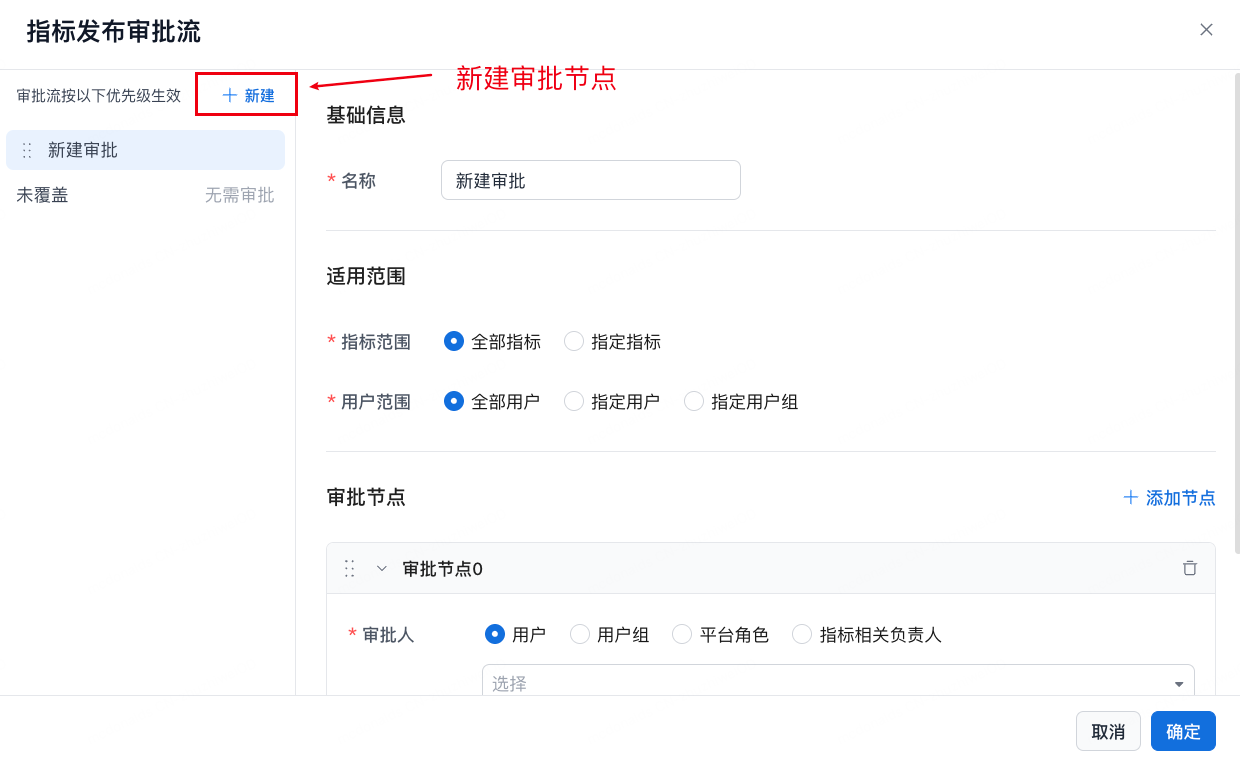Click the plus 新建 button in left panel
The width and height of the screenshot is (1240, 761).
coord(247,95)
